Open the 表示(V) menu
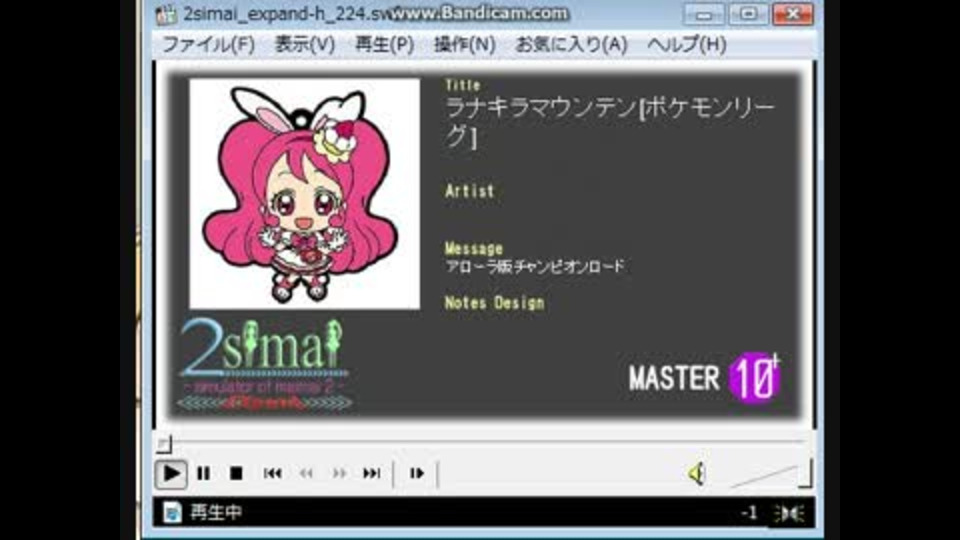The height and width of the screenshot is (540, 960). (305, 44)
